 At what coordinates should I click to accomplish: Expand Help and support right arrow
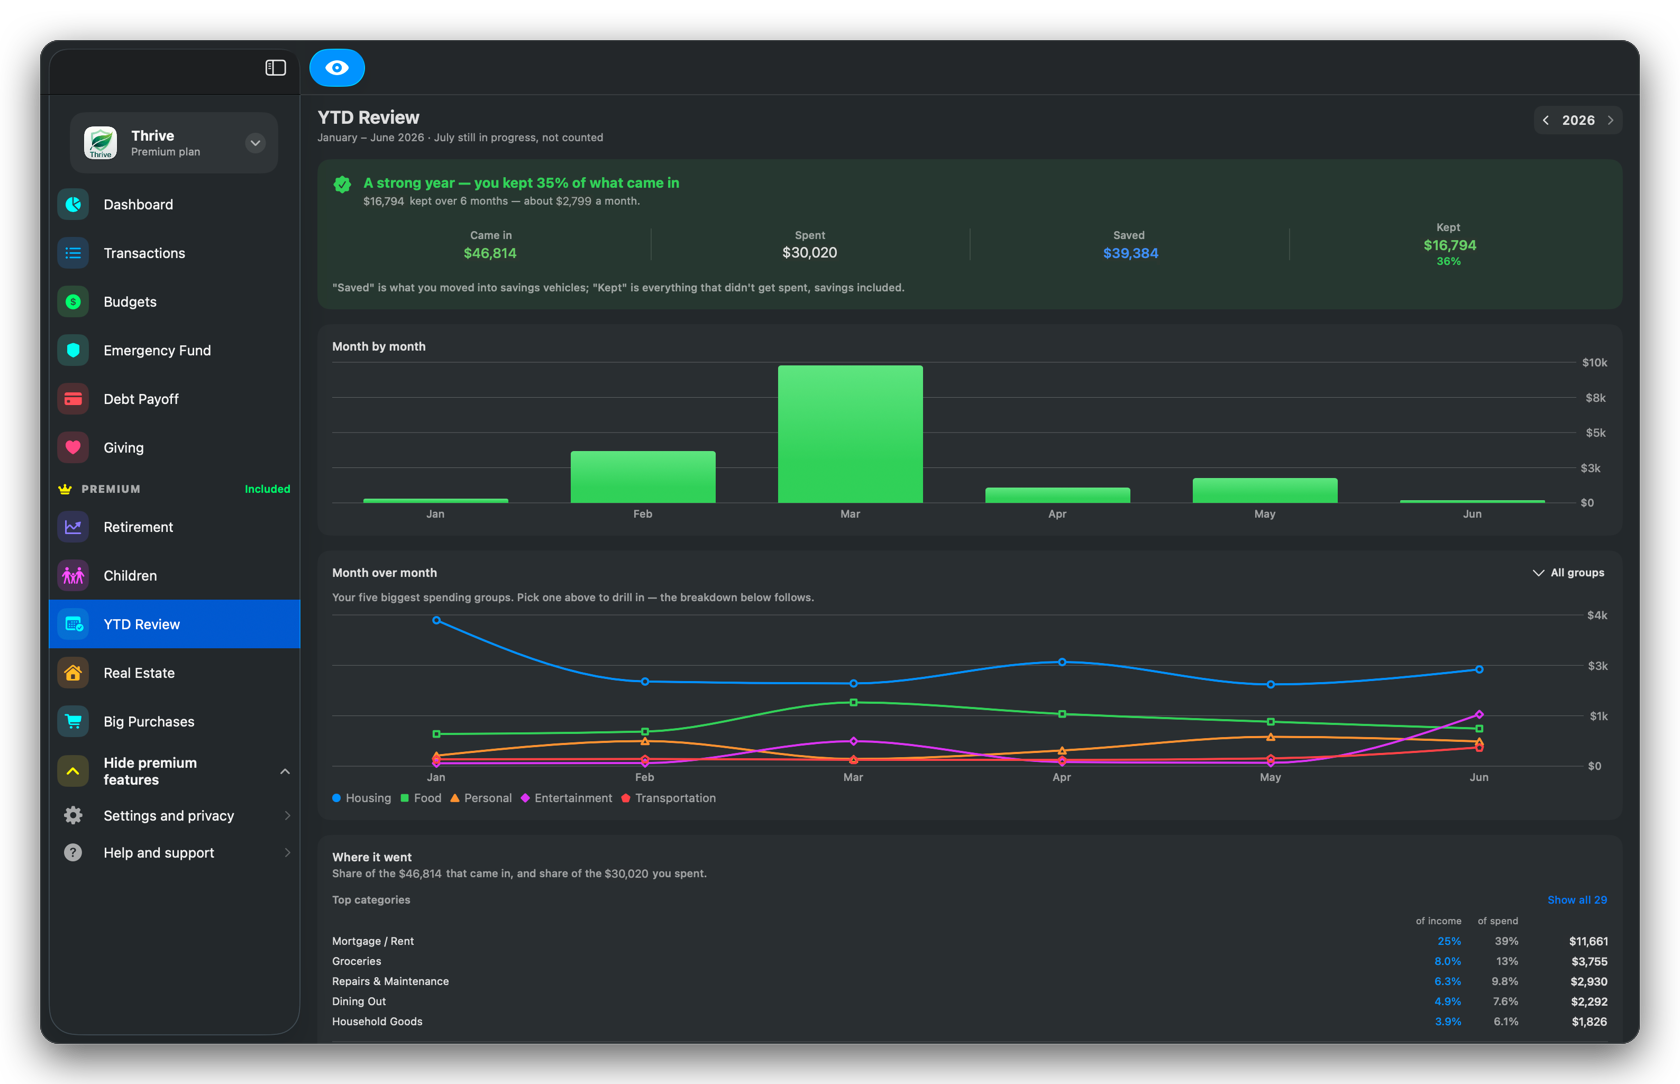coord(287,853)
